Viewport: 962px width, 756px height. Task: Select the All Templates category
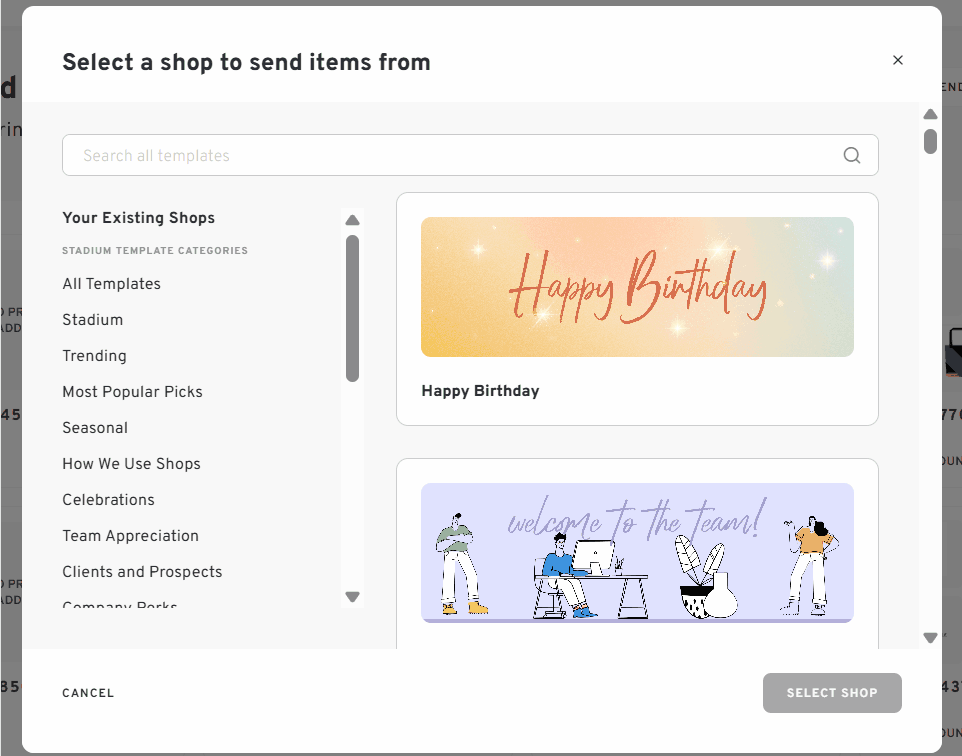(x=111, y=283)
